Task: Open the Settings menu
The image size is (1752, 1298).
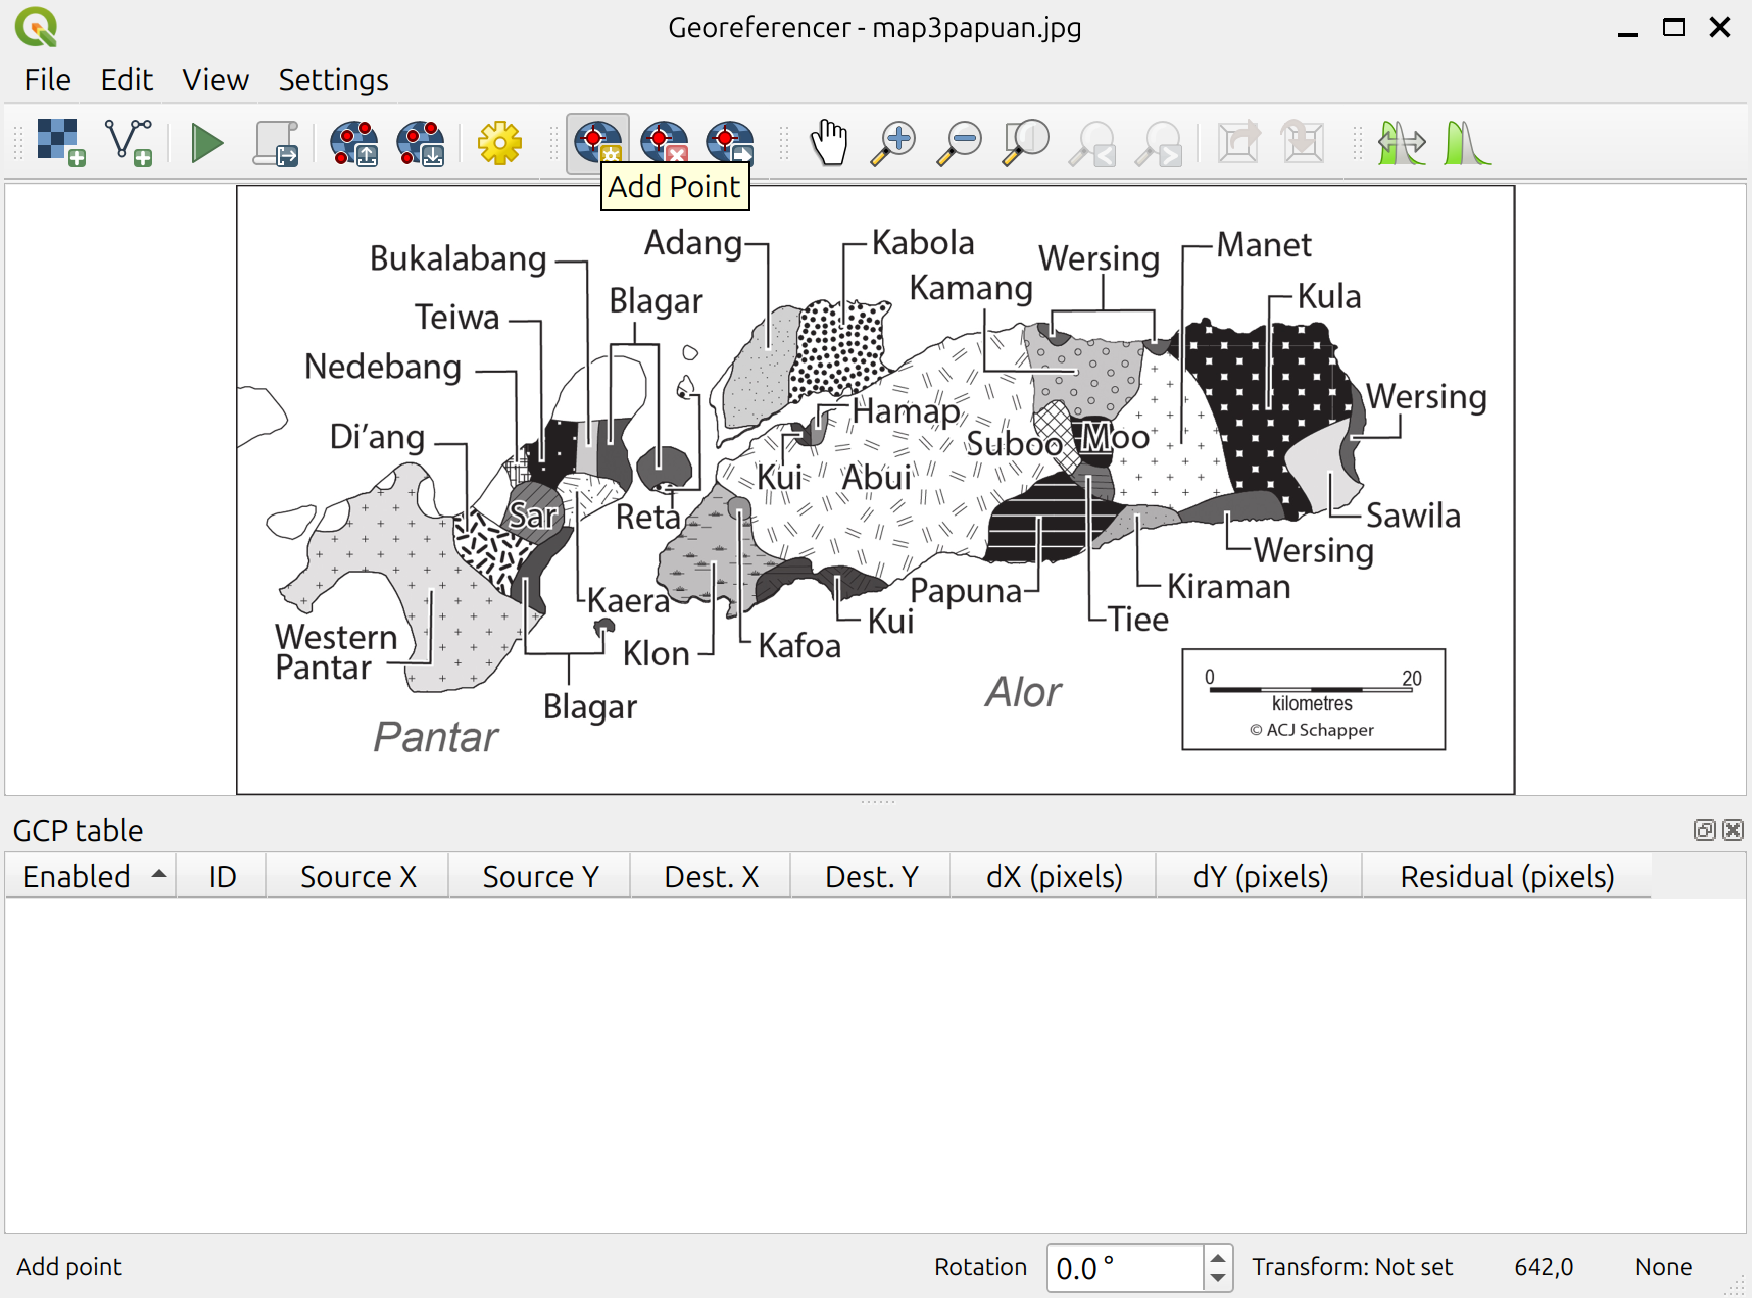Action: coord(333,80)
